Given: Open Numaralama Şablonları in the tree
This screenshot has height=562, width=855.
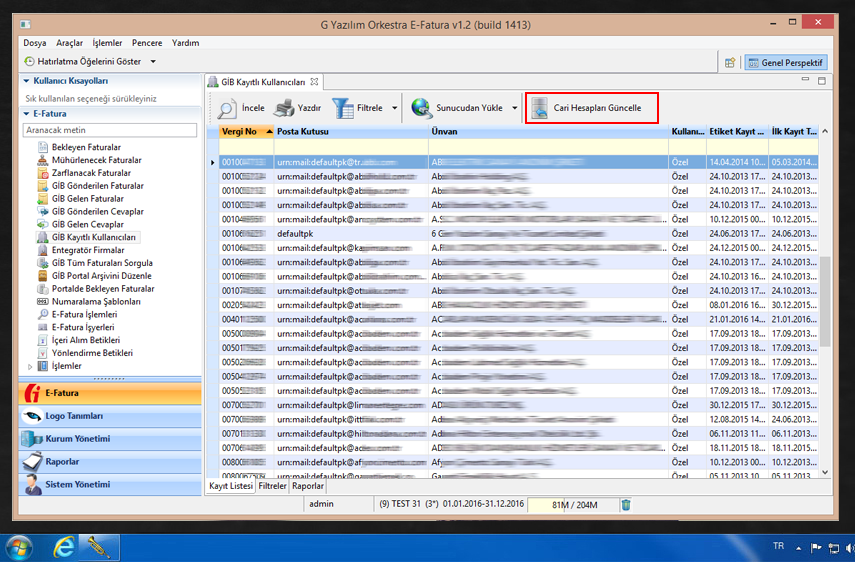Looking at the screenshot, I should pyautogui.click(x=96, y=301).
